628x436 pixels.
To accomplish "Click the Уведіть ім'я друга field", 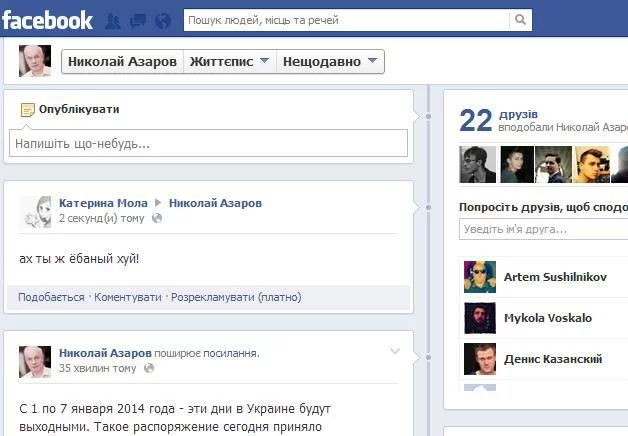I will pyautogui.click(x=543, y=229).
